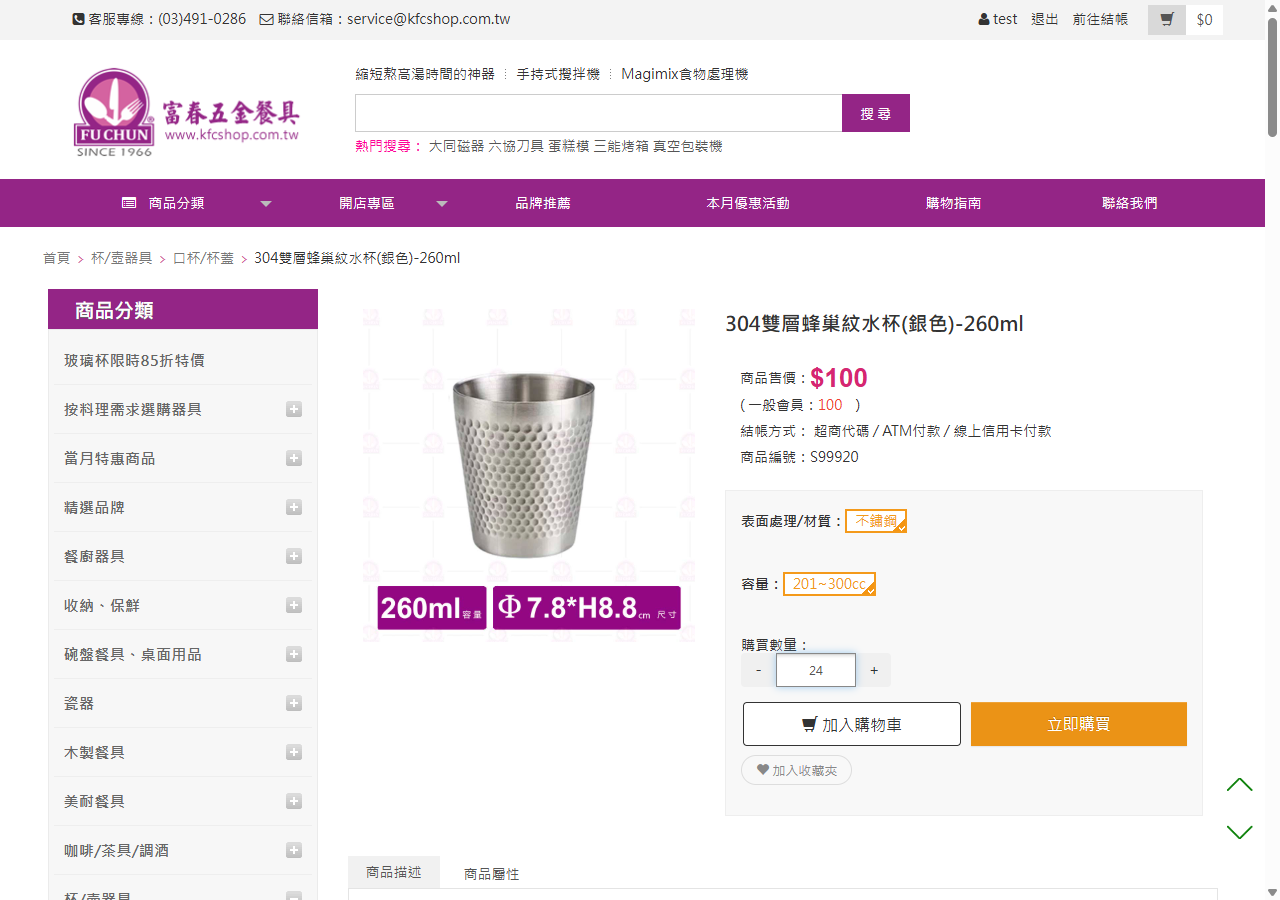Click 加入購物車 button
Viewport: 1280px width, 900px height.
coord(852,724)
